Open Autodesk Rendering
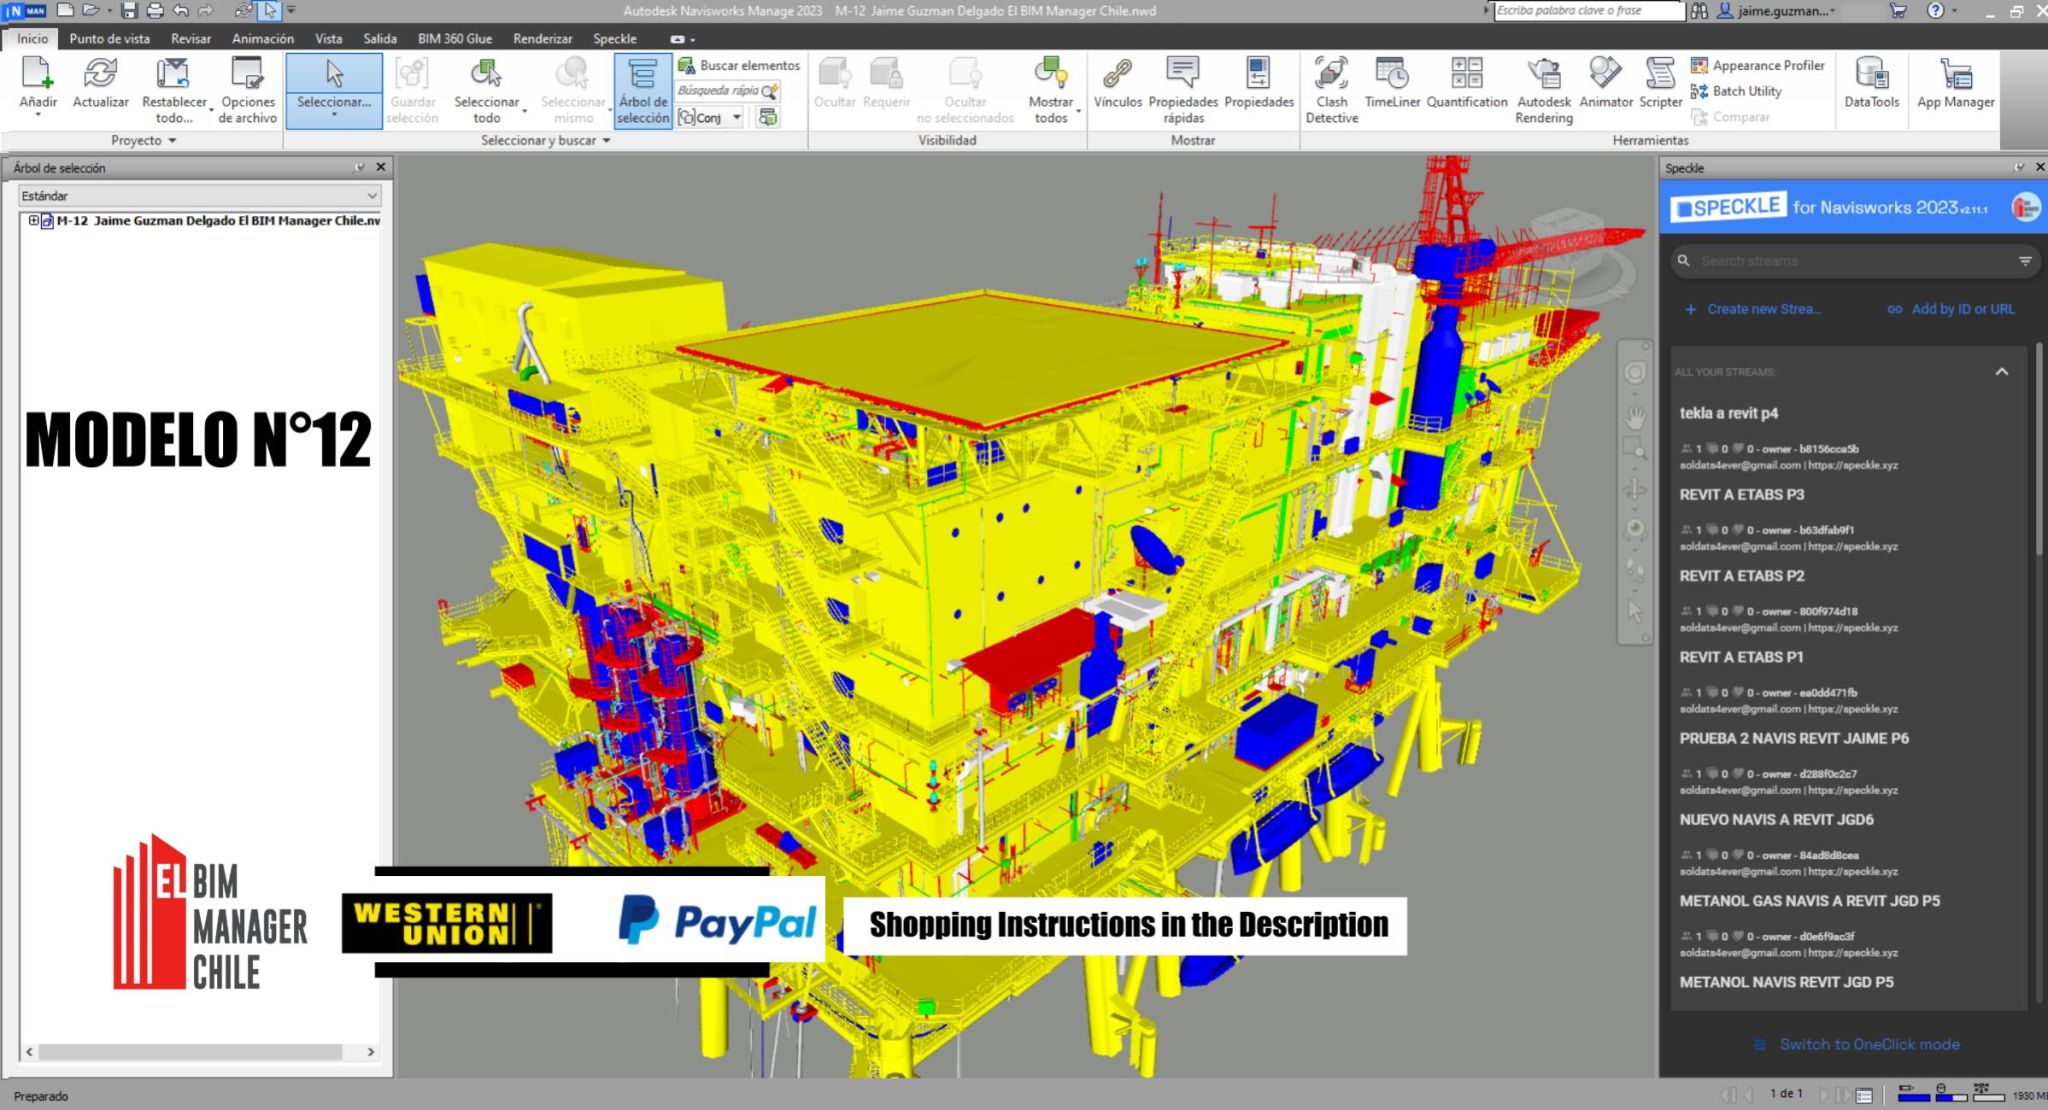This screenshot has width=2048, height=1110. pos(1543,88)
